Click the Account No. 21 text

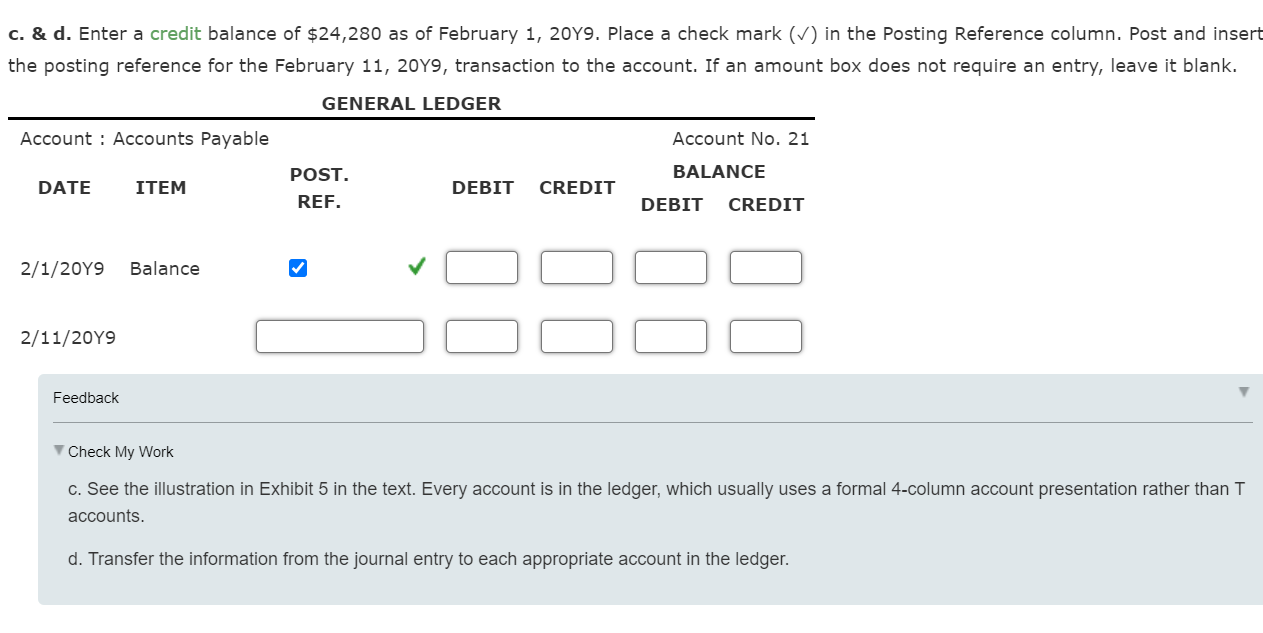pyautogui.click(x=742, y=138)
